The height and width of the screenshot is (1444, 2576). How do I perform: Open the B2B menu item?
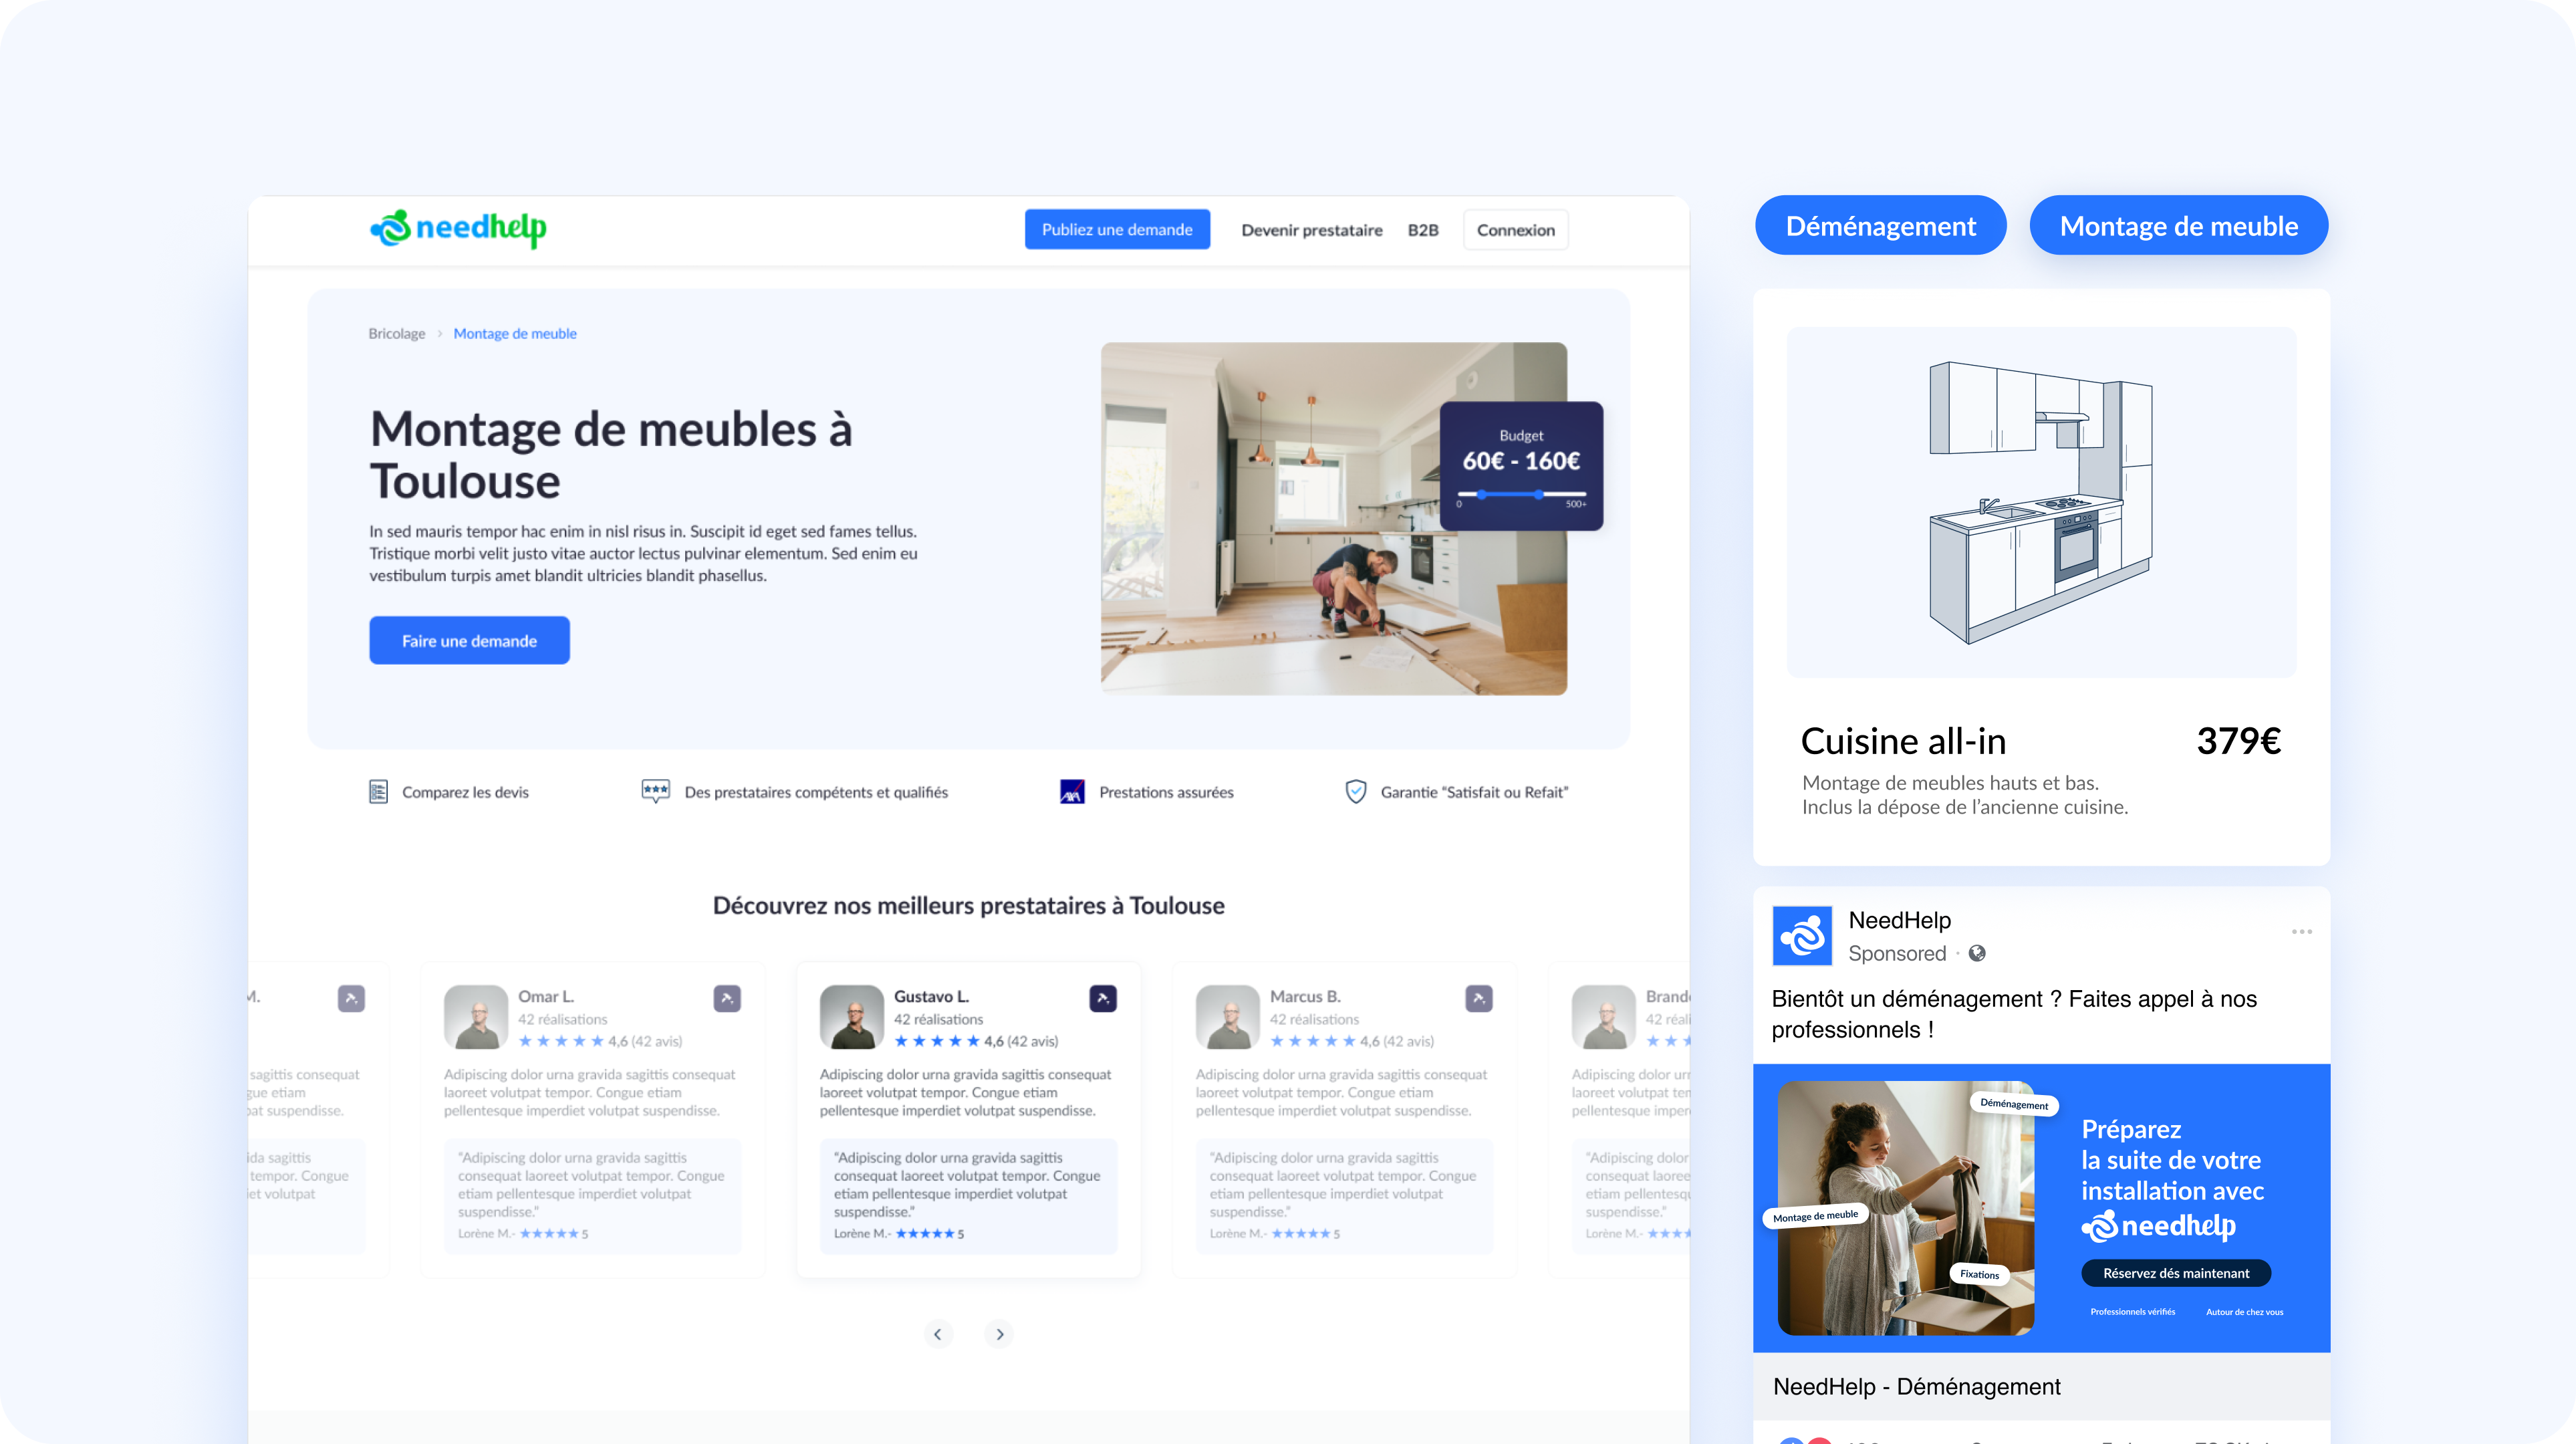pyautogui.click(x=1422, y=230)
